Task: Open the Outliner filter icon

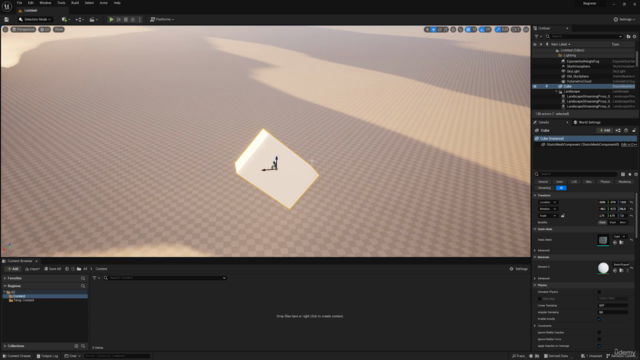Action: (x=538, y=36)
